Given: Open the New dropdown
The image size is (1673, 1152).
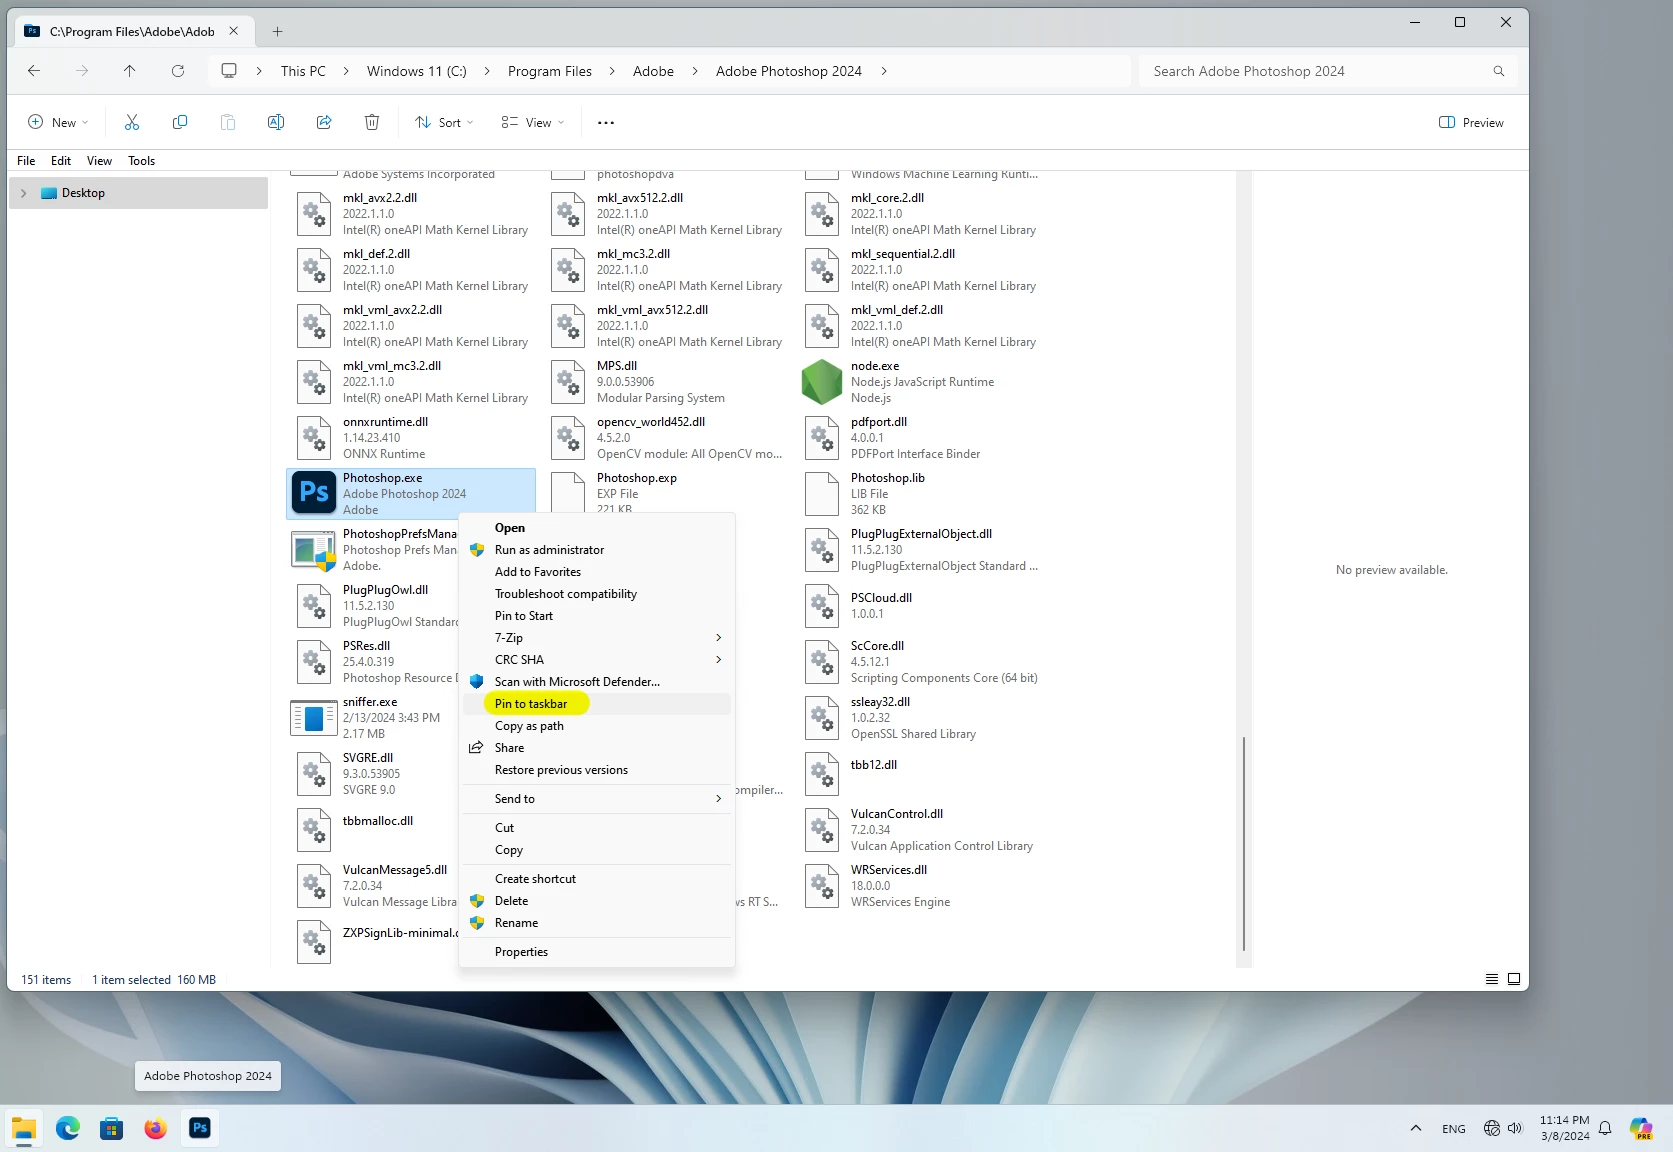Looking at the screenshot, I should point(58,122).
